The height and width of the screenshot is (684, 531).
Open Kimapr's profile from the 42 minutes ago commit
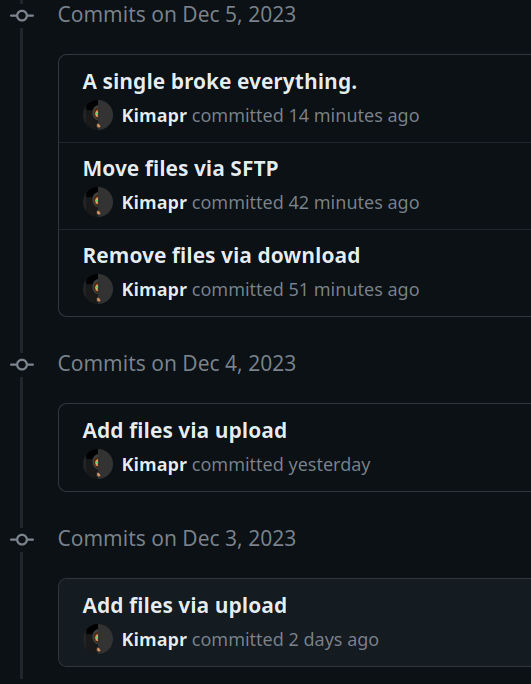click(x=154, y=203)
